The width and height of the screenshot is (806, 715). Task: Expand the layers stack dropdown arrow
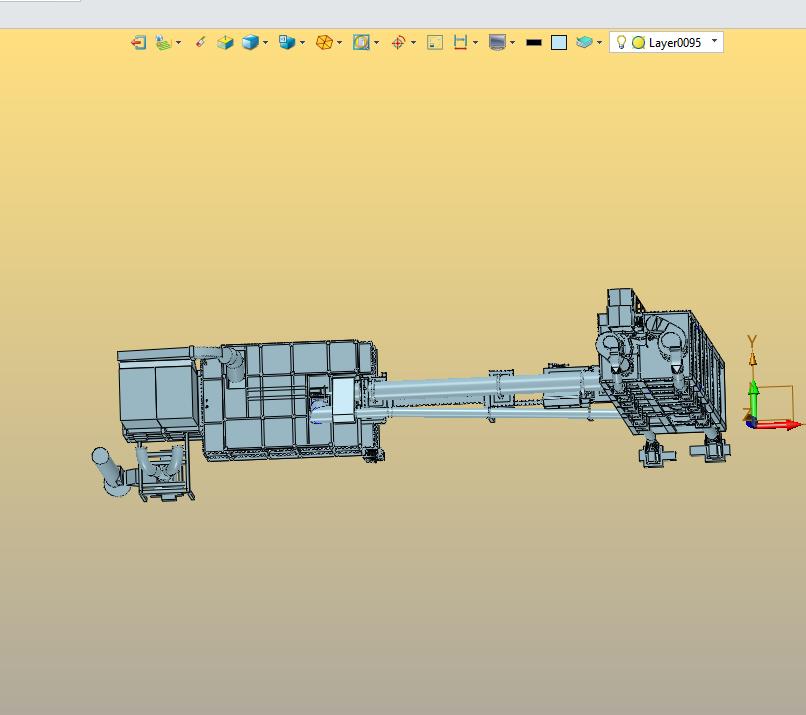(x=599, y=42)
